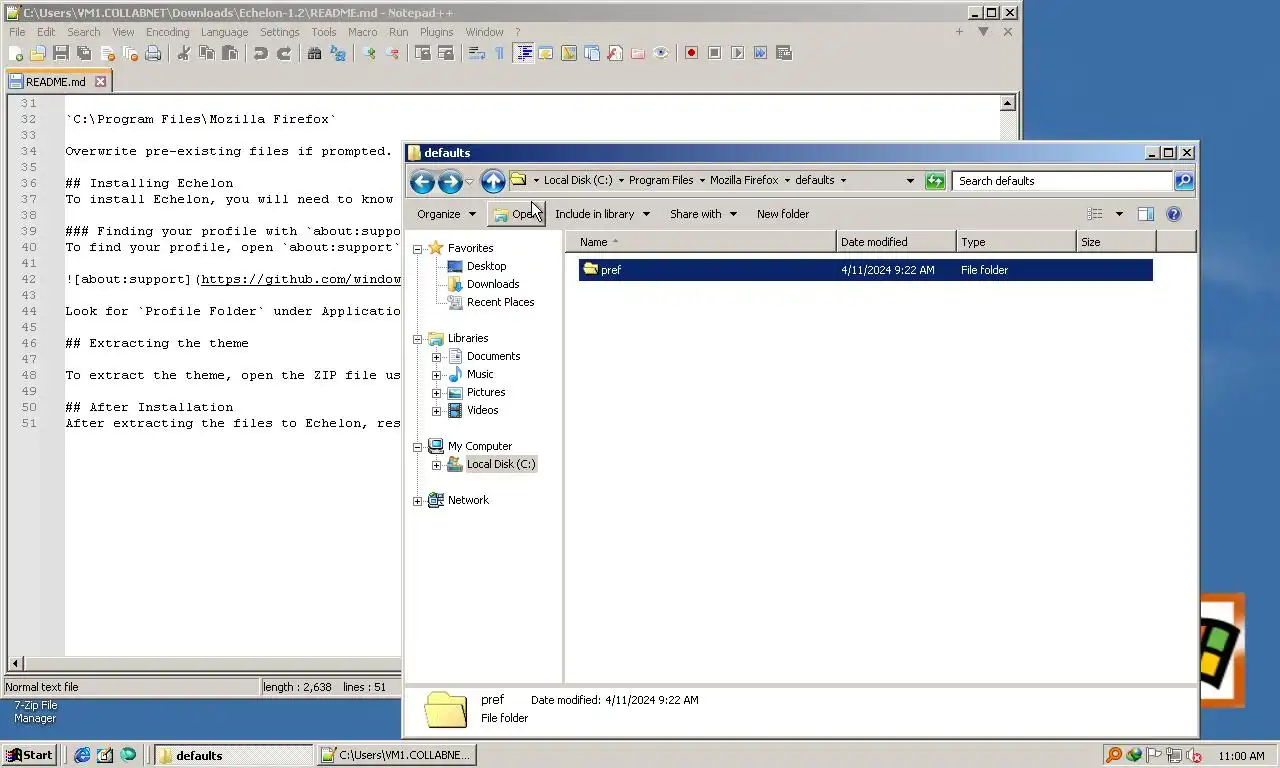The height and width of the screenshot is (768, 1280).
Task: Click the Up folder arrow in Explorer
Action: [493, 181]
